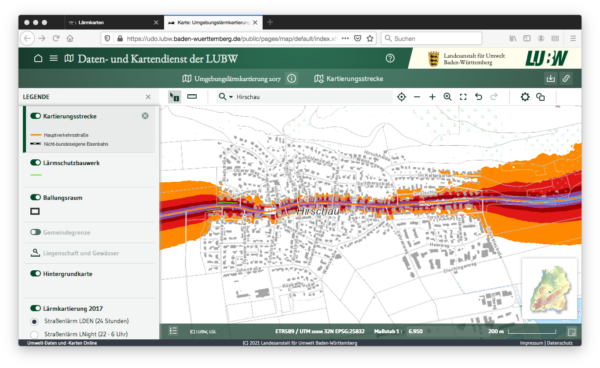Undo the last map view change
The height and width of the screenshot is (368, 600).
click(x=478, y=97)
